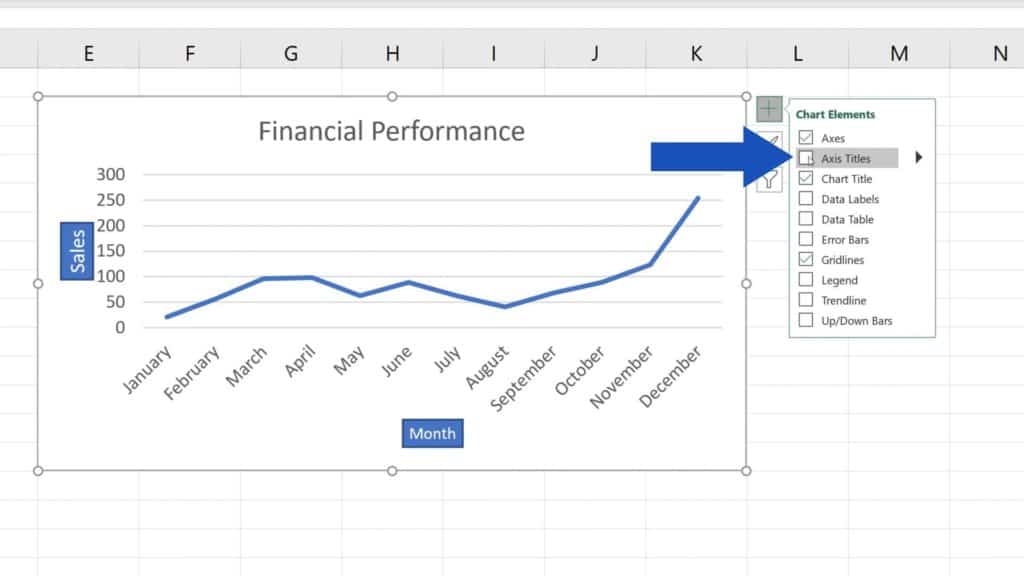1024x576 pixels.
Task: Add a Trendline via its checkbox
Action: (x=806, y=300)
